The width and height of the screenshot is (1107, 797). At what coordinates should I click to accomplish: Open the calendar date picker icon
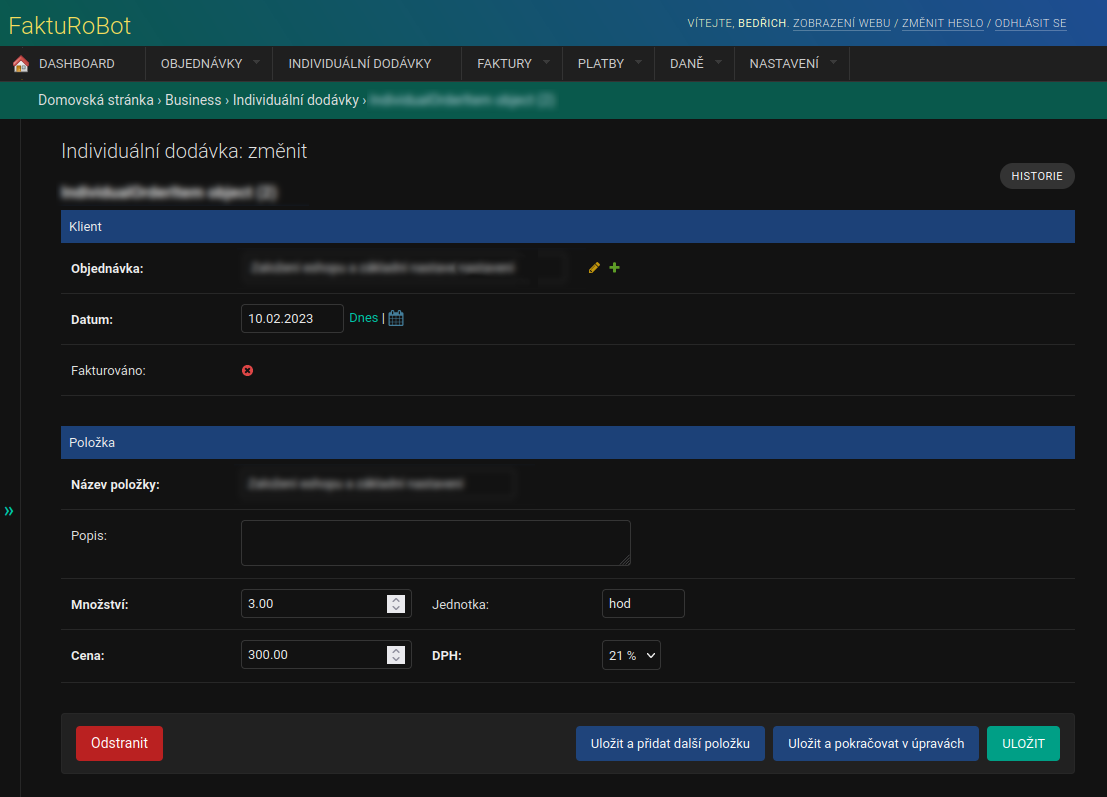(396, 319)
